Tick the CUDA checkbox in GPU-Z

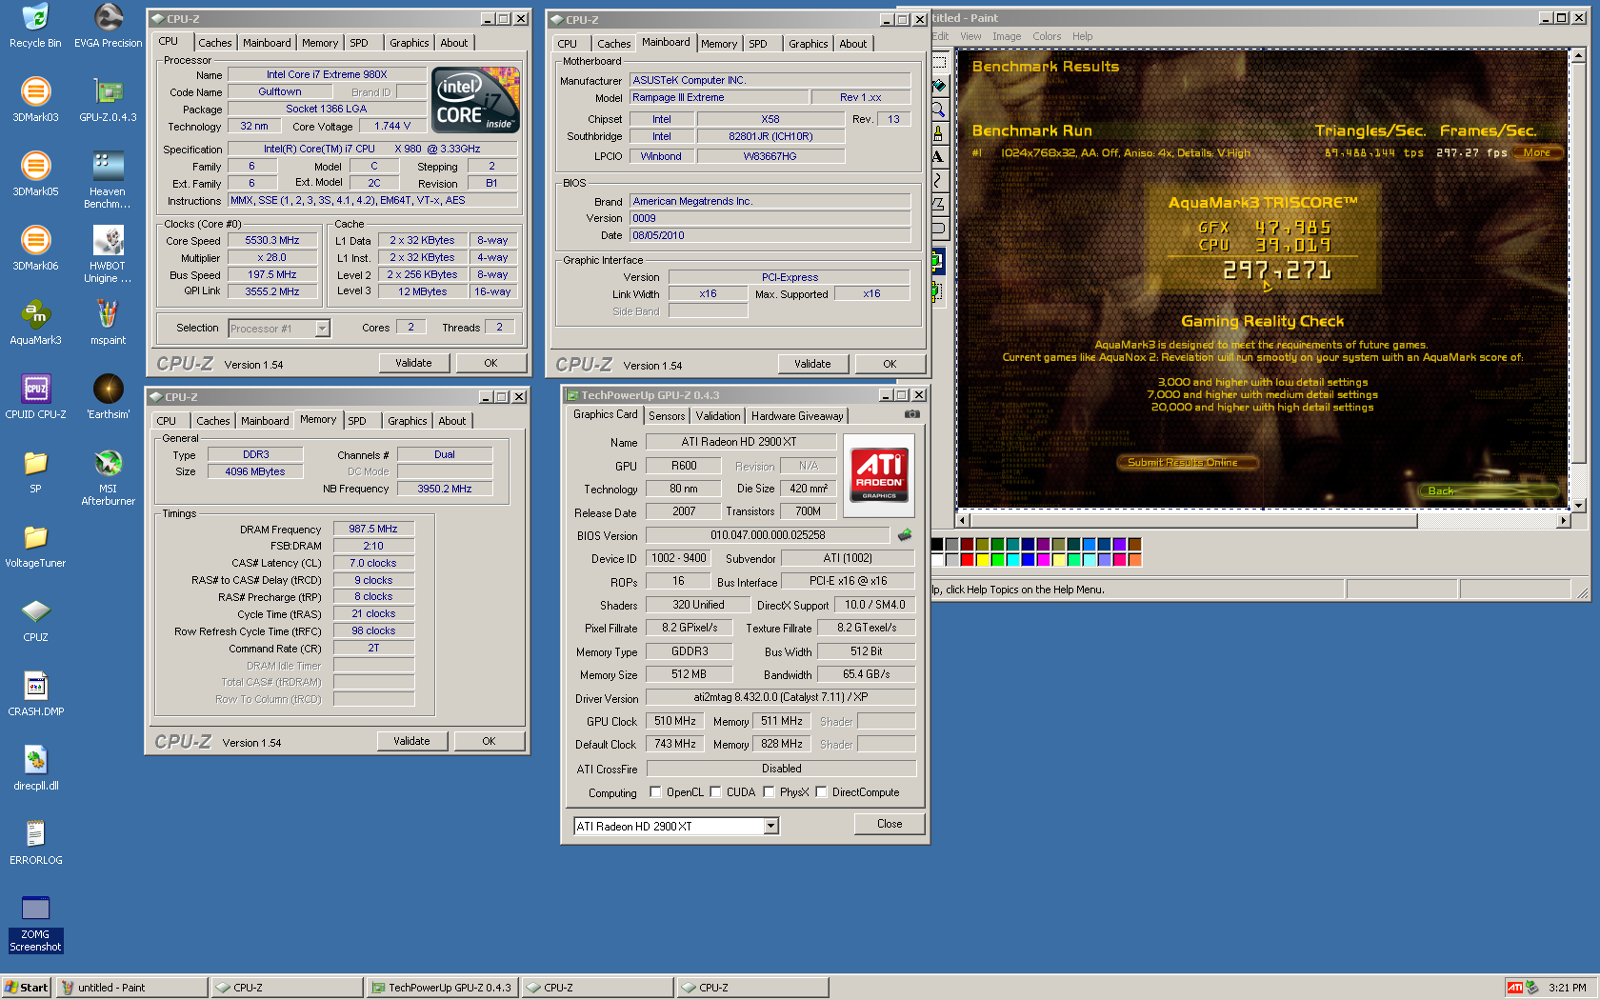point(716,792)
